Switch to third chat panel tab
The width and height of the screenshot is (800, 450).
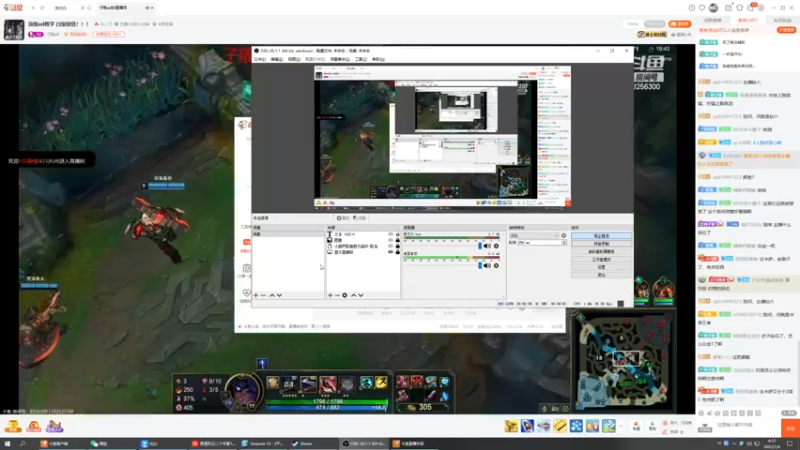782,20
